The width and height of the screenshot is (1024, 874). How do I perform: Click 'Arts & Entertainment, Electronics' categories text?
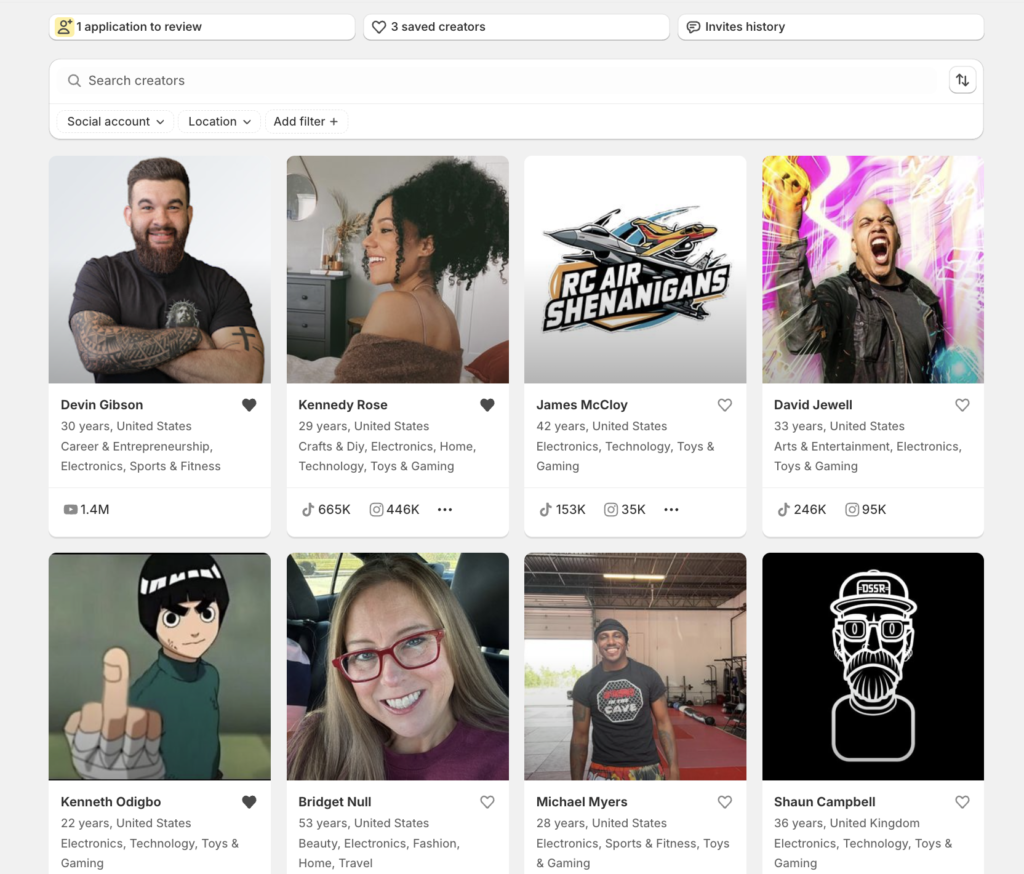868,446
